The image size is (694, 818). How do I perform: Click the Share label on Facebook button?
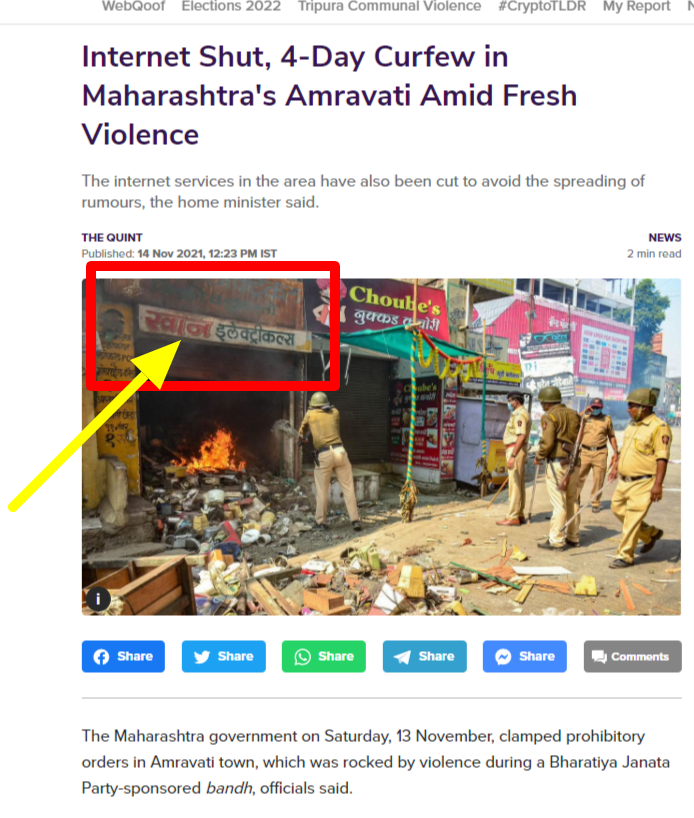[x=135, y=657]
